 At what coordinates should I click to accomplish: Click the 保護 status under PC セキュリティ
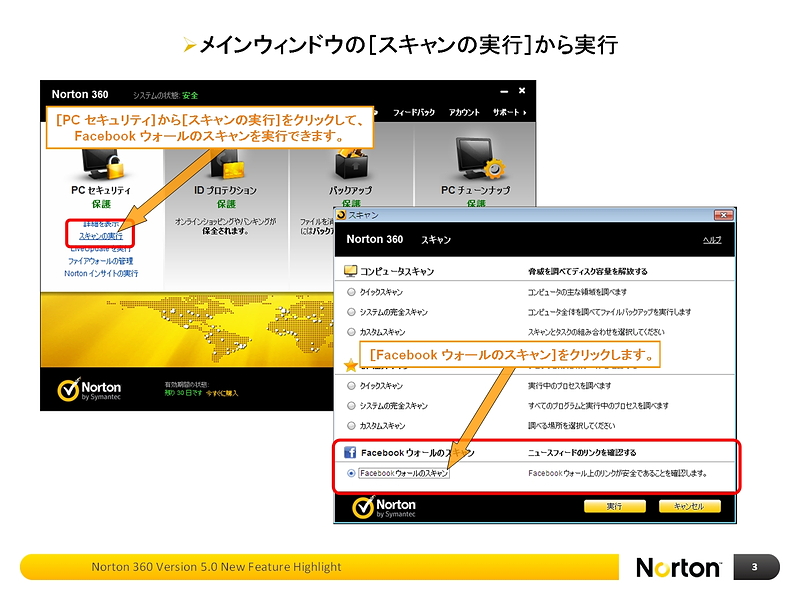click(x=101, y=204)
